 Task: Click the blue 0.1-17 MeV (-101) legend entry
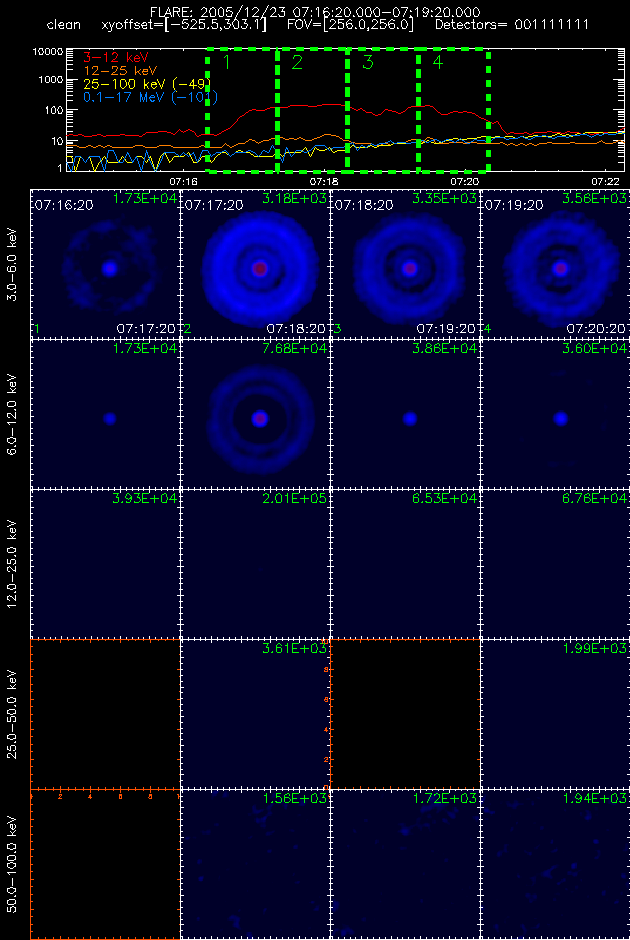pyautogui.click(x=150, y=97)
